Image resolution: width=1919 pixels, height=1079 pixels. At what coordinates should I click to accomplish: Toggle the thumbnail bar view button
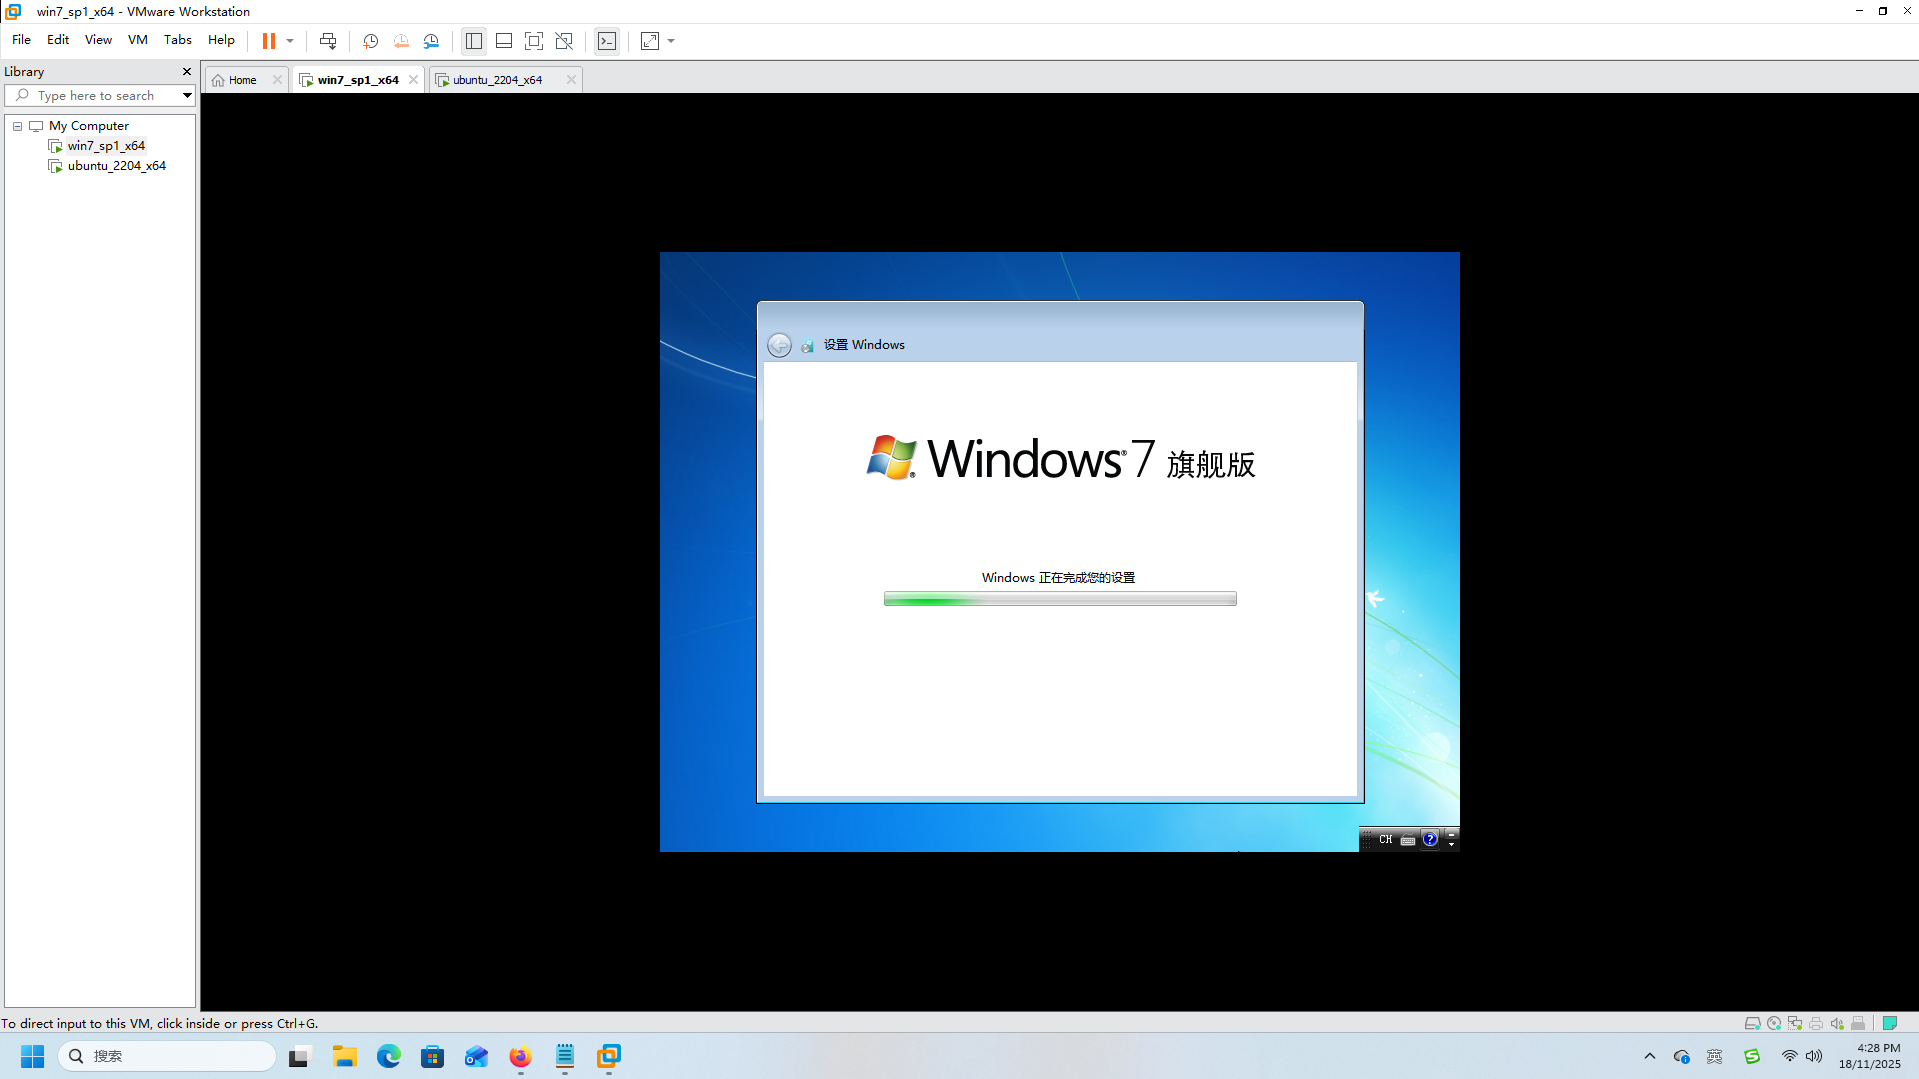pos(504,41)
